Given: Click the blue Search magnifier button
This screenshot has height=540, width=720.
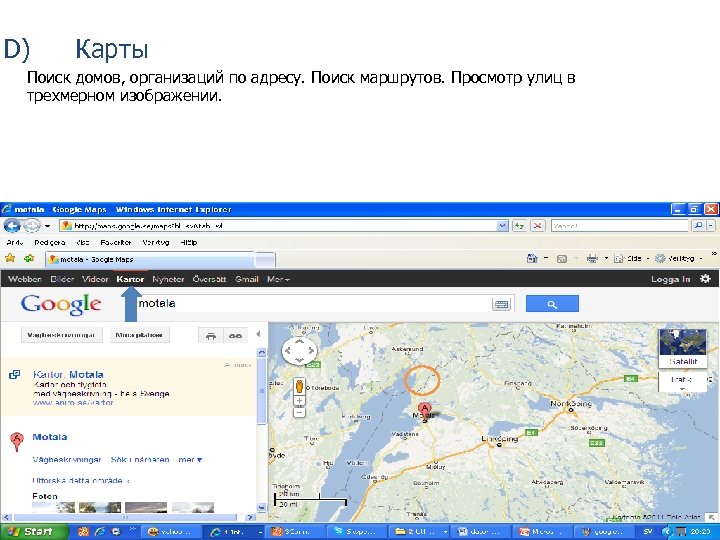Looking at the screenshot, I should [552, 304].
